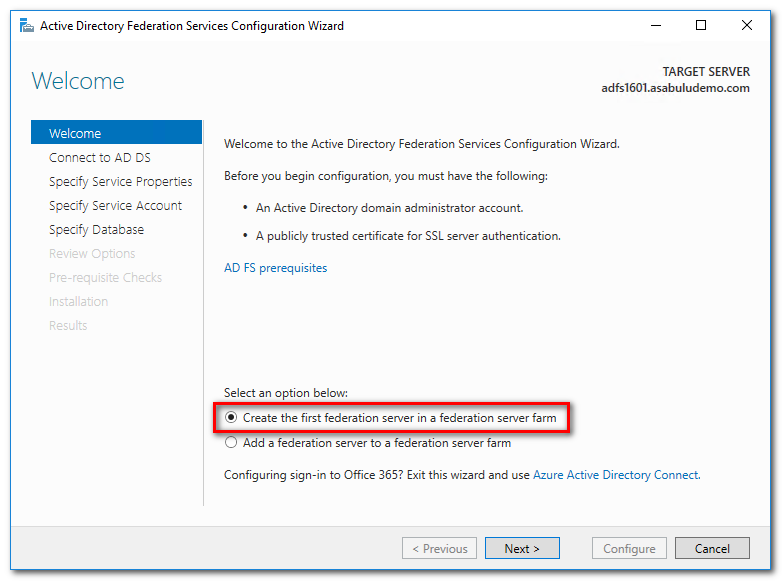Click the domain administrator account bullet text
This screenshot has height=581, width=782.
coord(390,208)
